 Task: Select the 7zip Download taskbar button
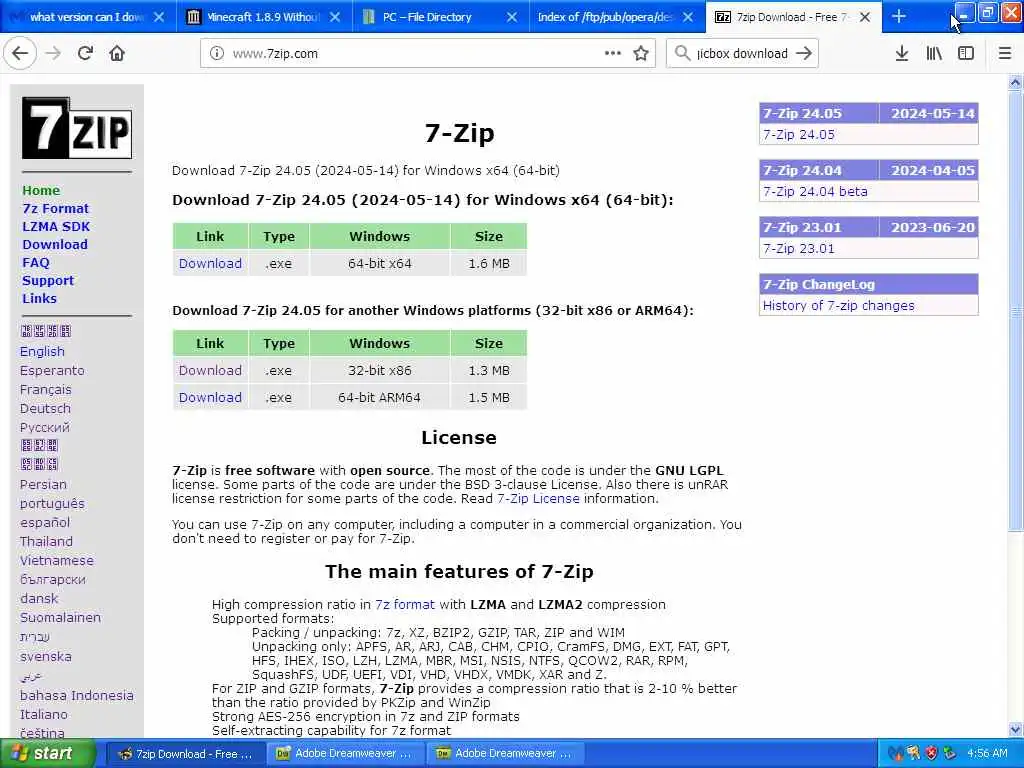click(185, 754)
